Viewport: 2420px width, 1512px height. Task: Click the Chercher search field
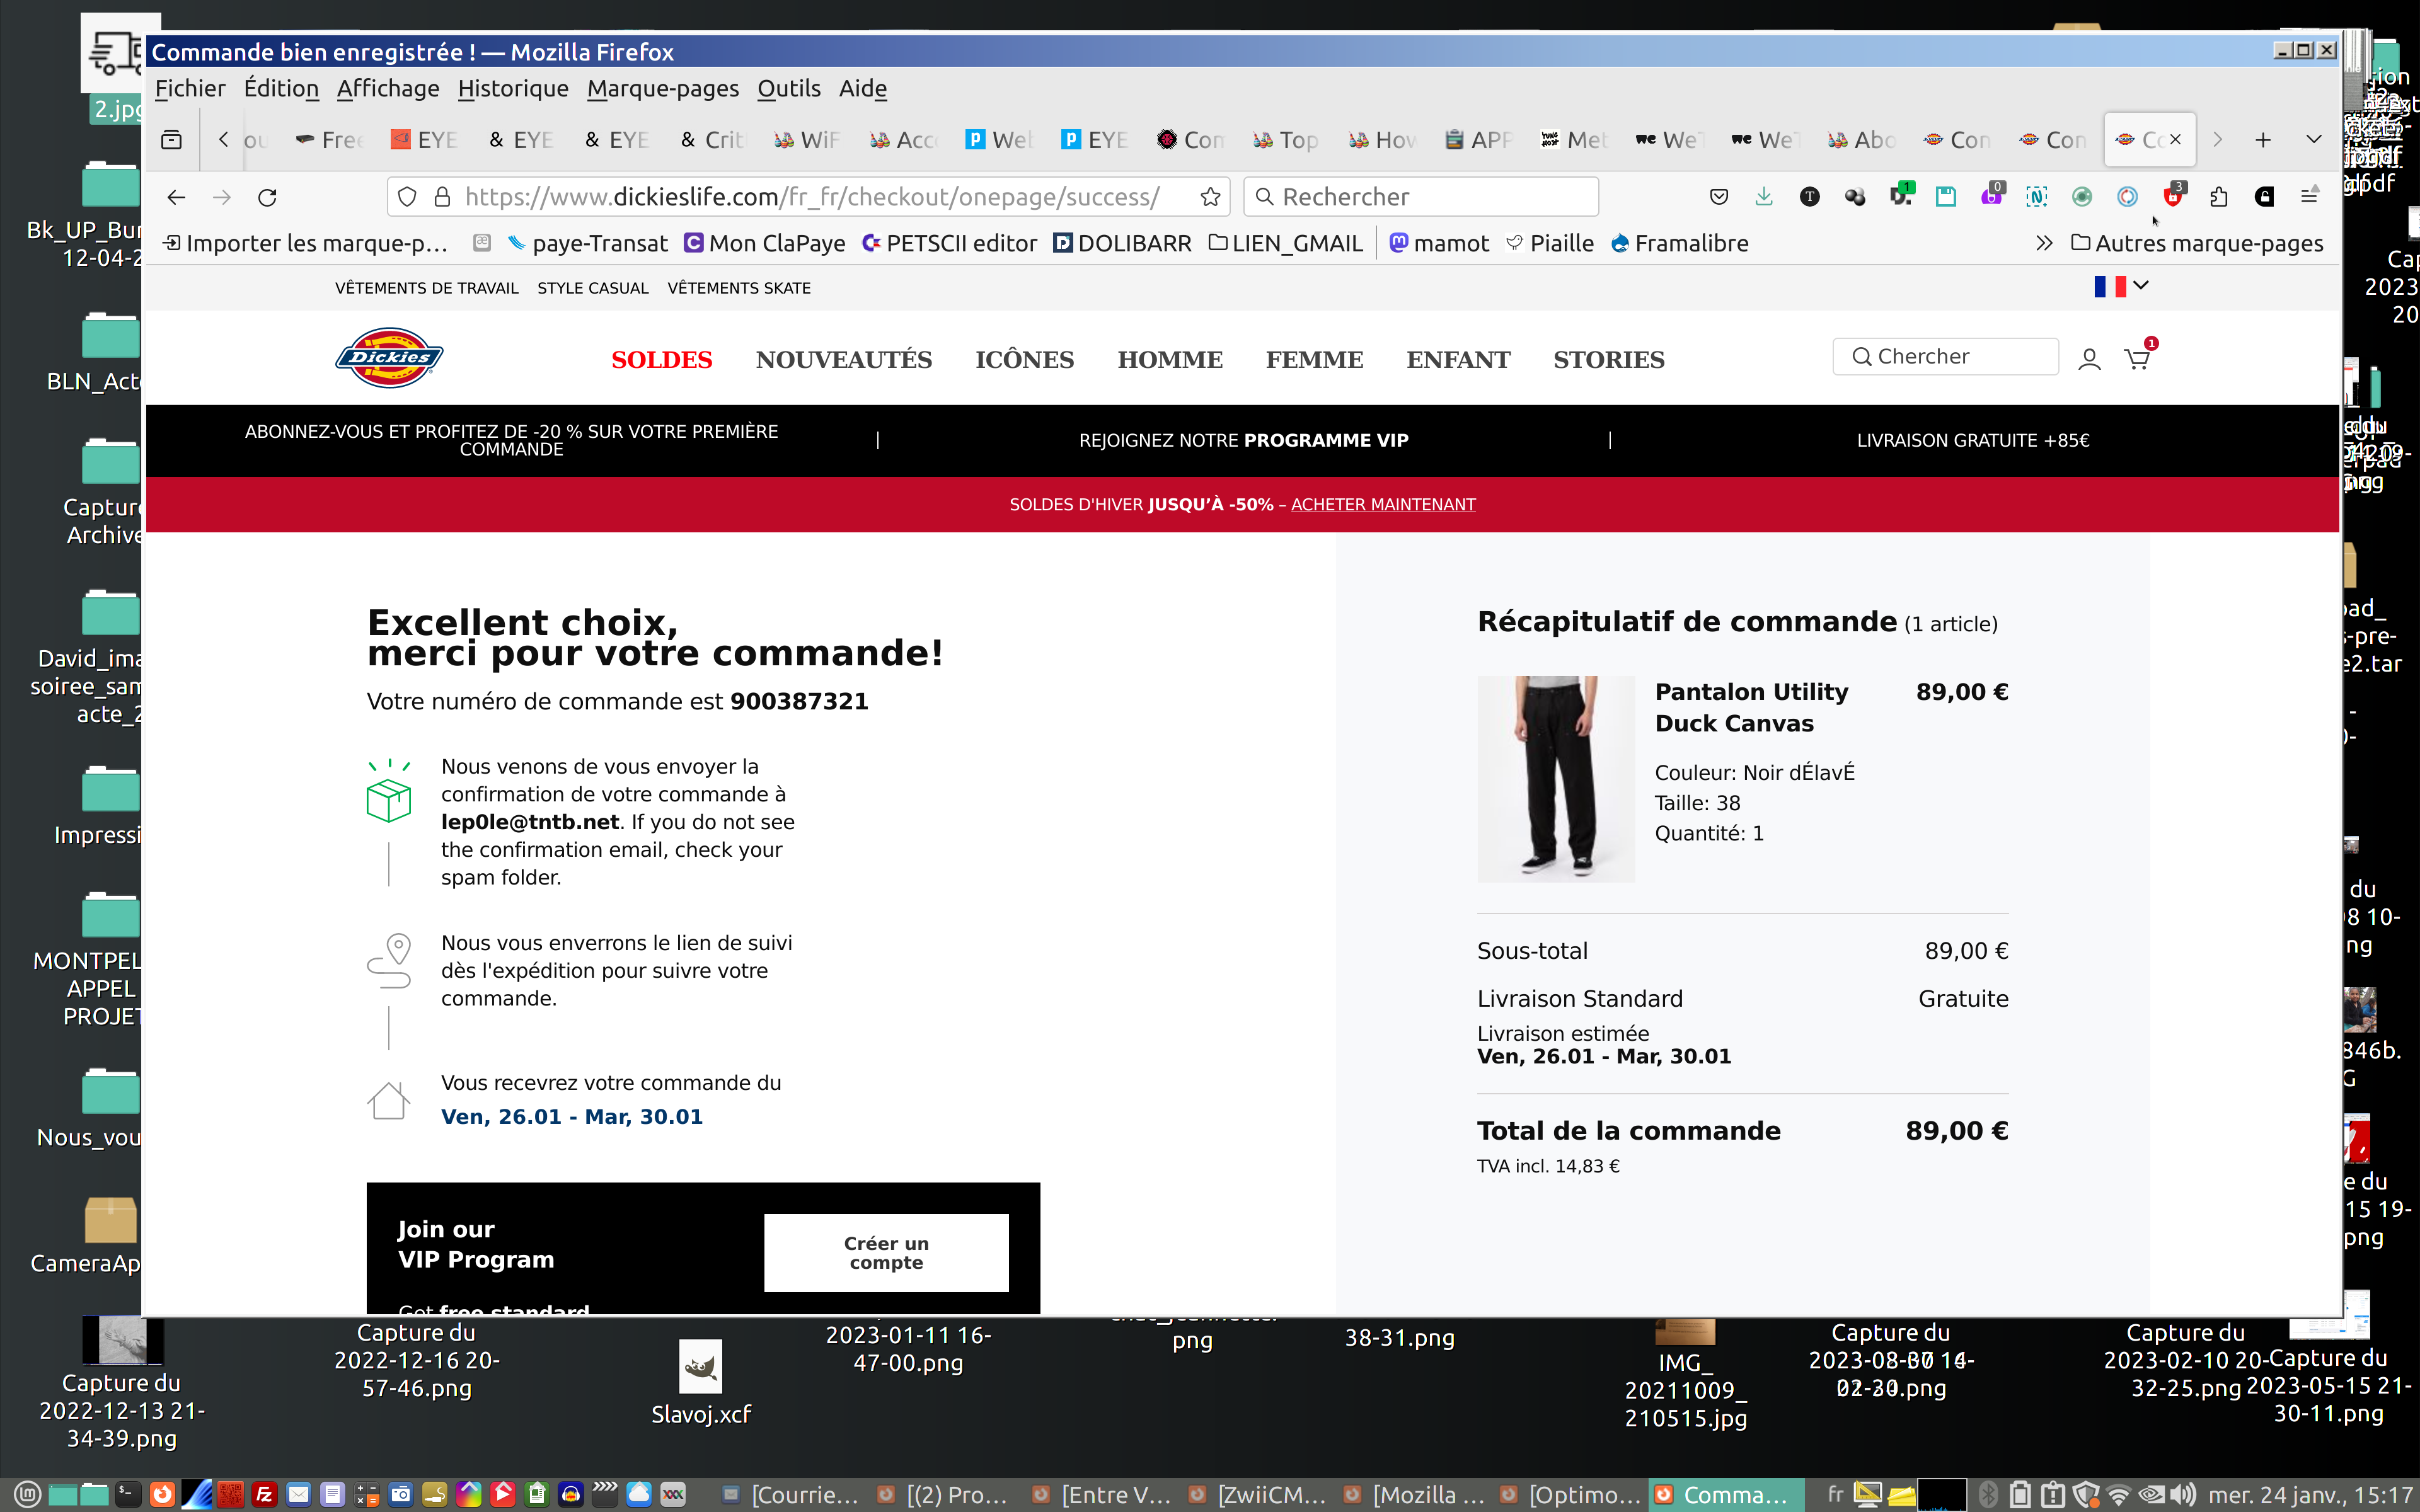[1945, 357]
